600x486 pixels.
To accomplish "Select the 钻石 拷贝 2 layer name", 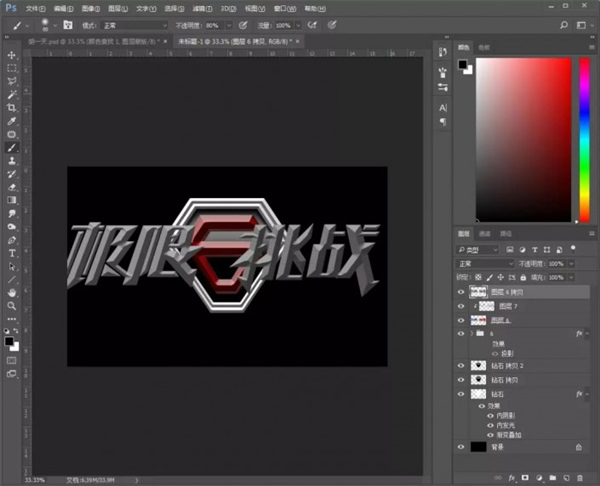I will pyautogui.click(x=507, y=366).
